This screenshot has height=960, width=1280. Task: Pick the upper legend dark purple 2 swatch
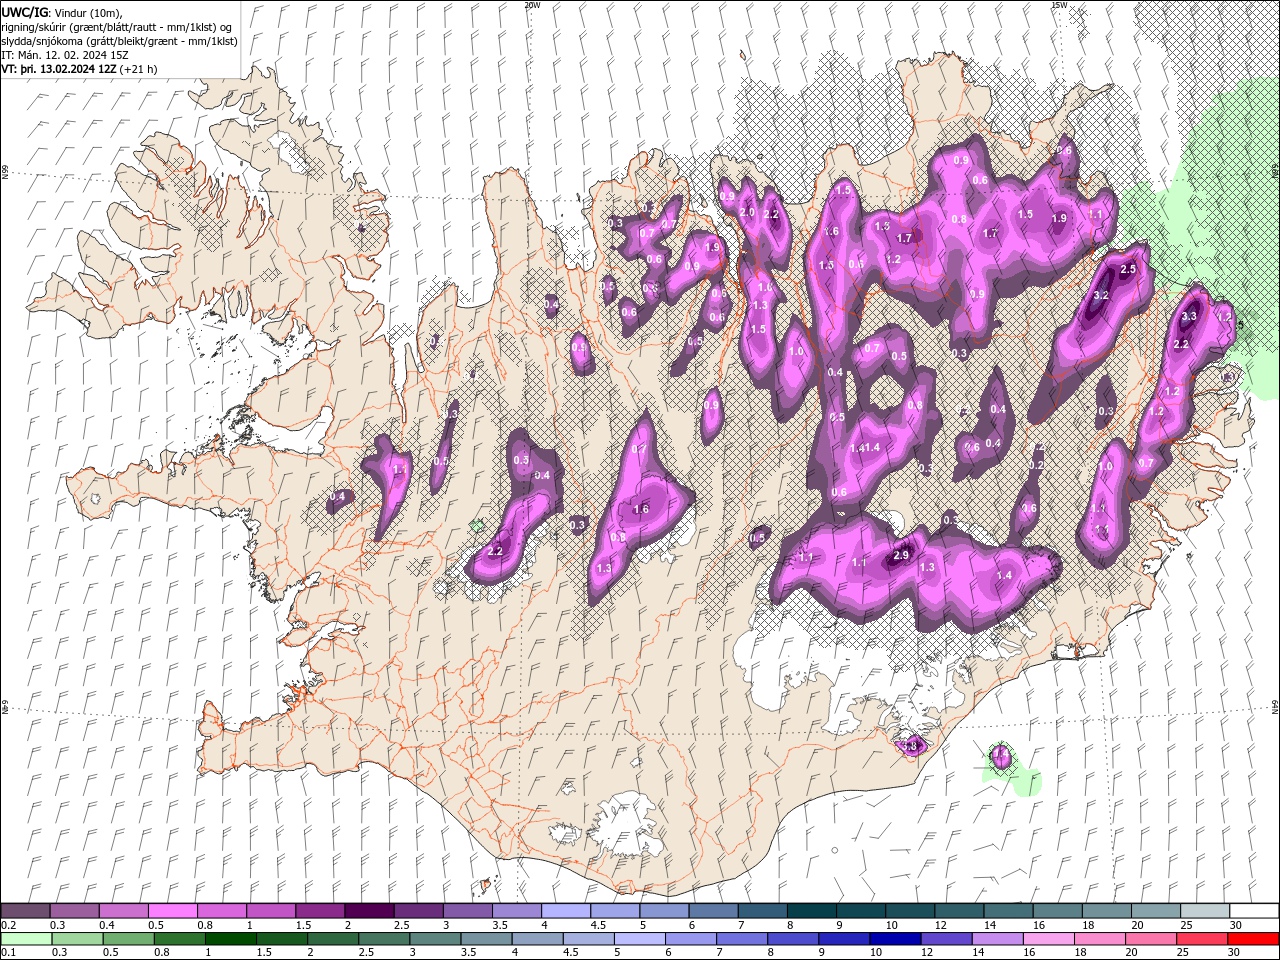pyautogui.click(x=369, y=911)
